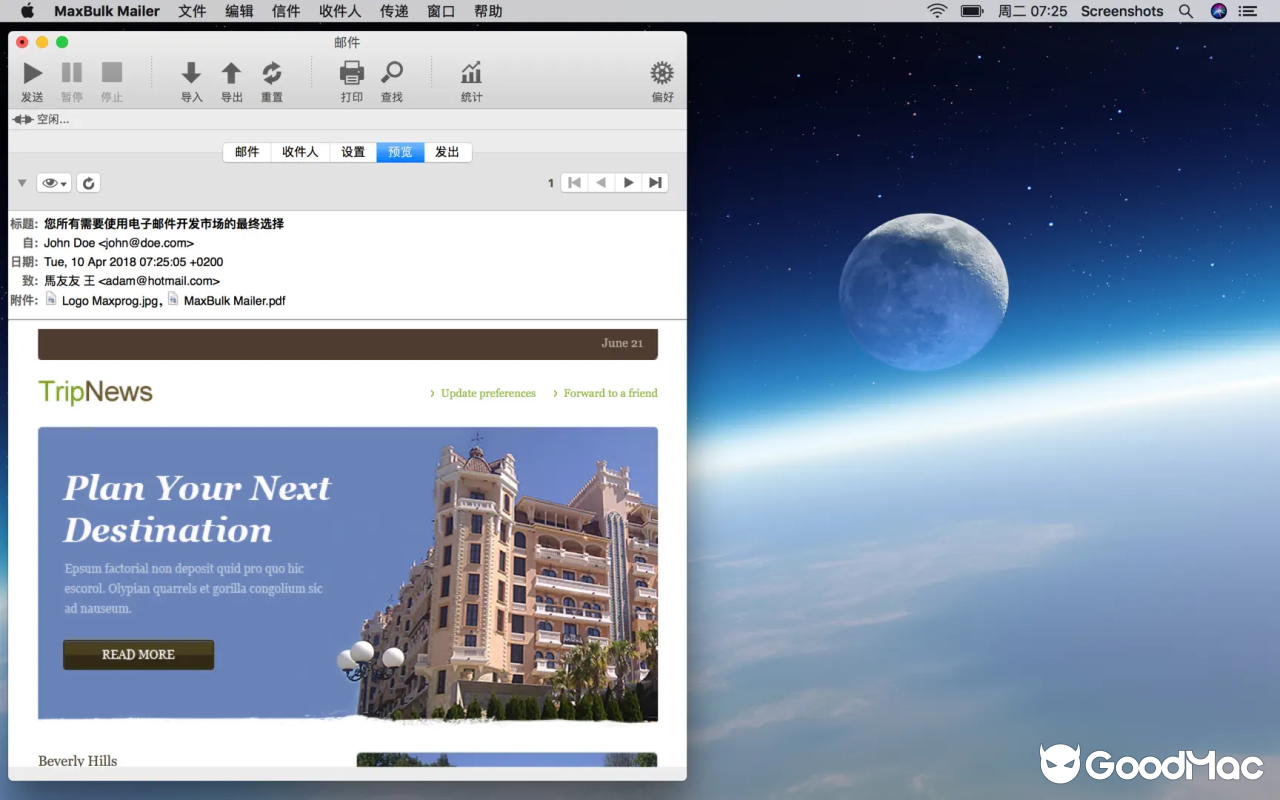Toggle the preview disclosure triangle
This screenshot has width=1280, height=800.
point(21,182)
